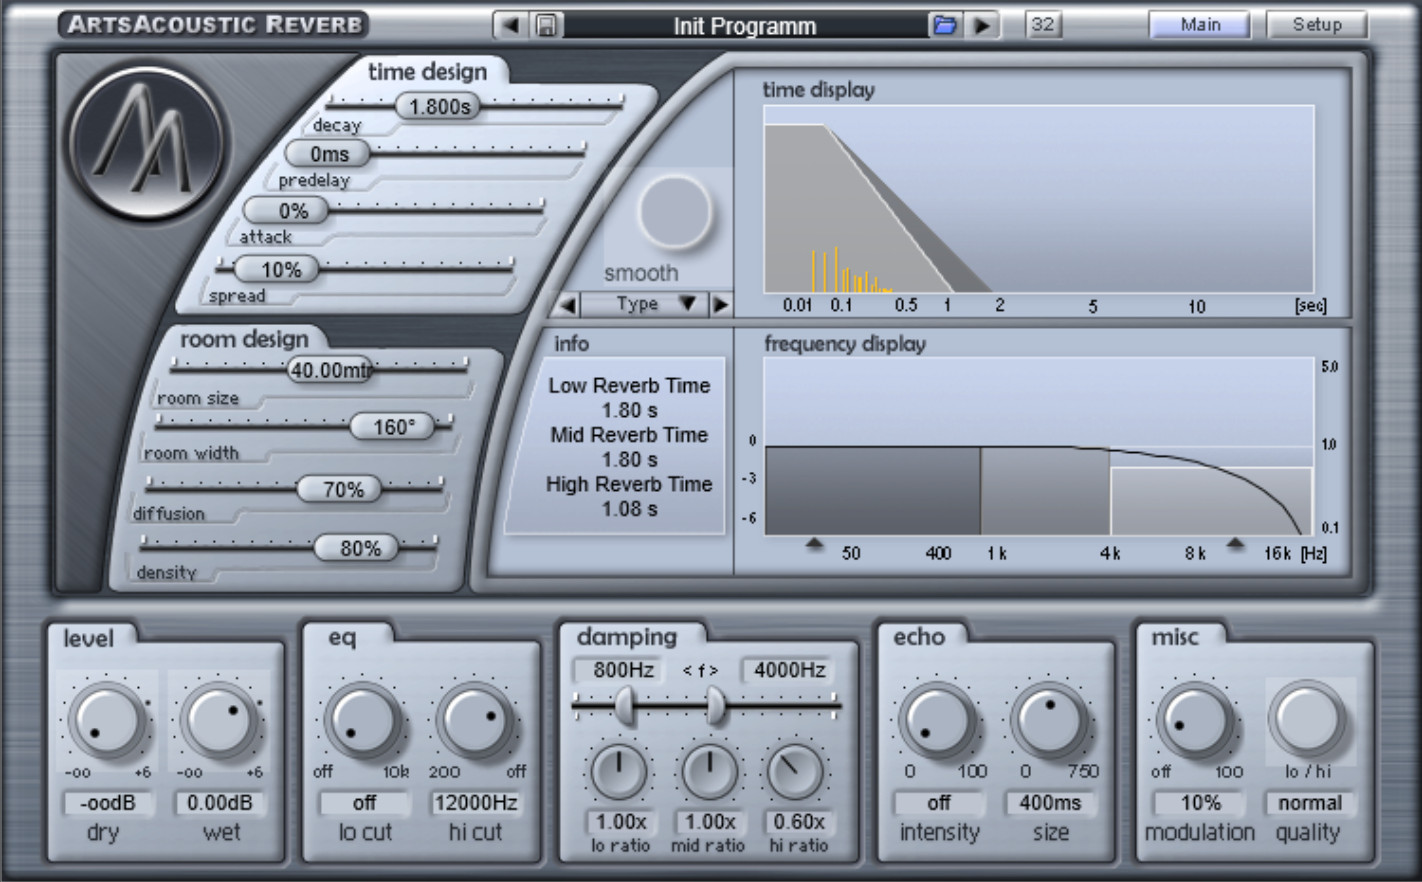Click the -oodB dry value field
The height and width of the screenshot is (882, 1422).
107,803
